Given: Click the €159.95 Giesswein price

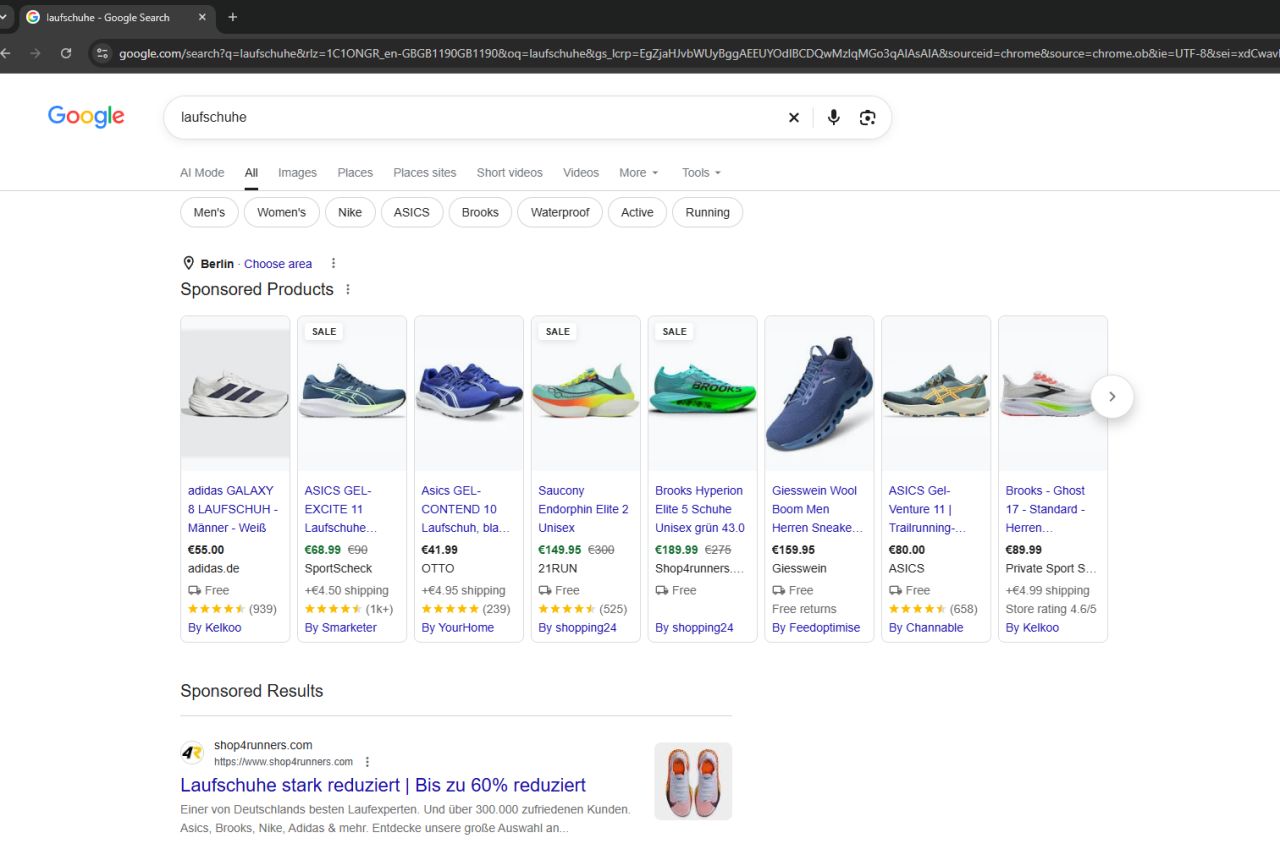Looking at the screenshot, I should 794,550.
